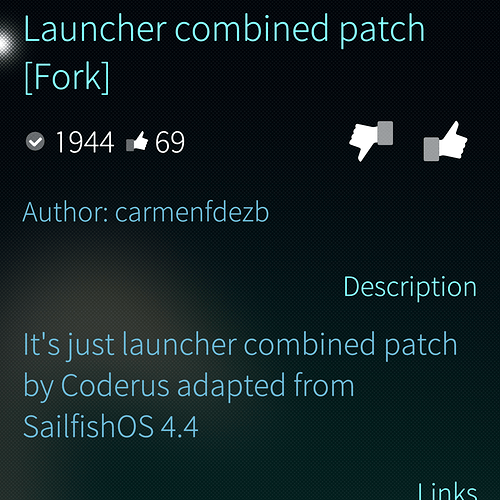Tap the 1944 activations count
This screenshot has width=500, height=500.
(85, 142)
